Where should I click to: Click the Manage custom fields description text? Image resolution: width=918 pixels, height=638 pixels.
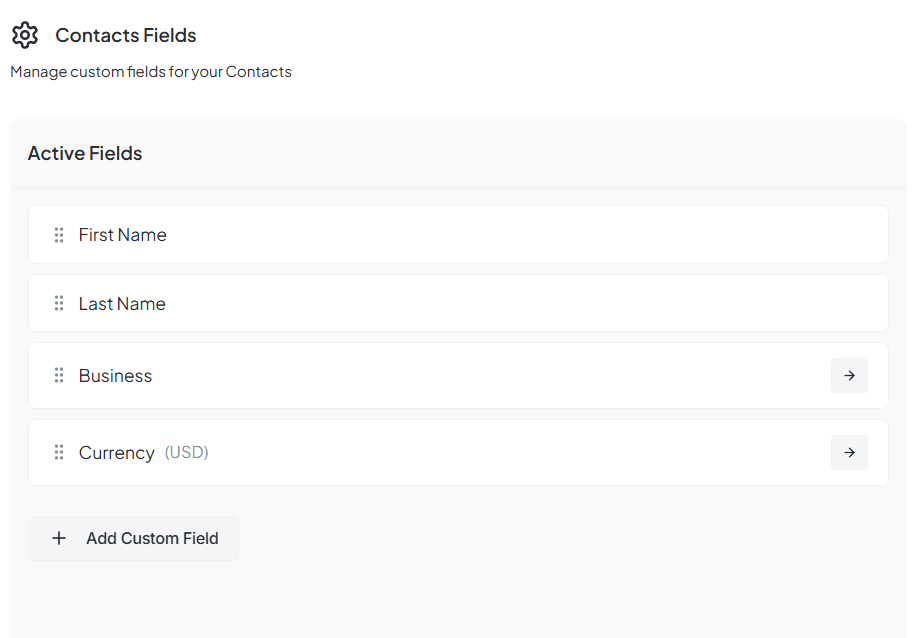coord(151,72)
